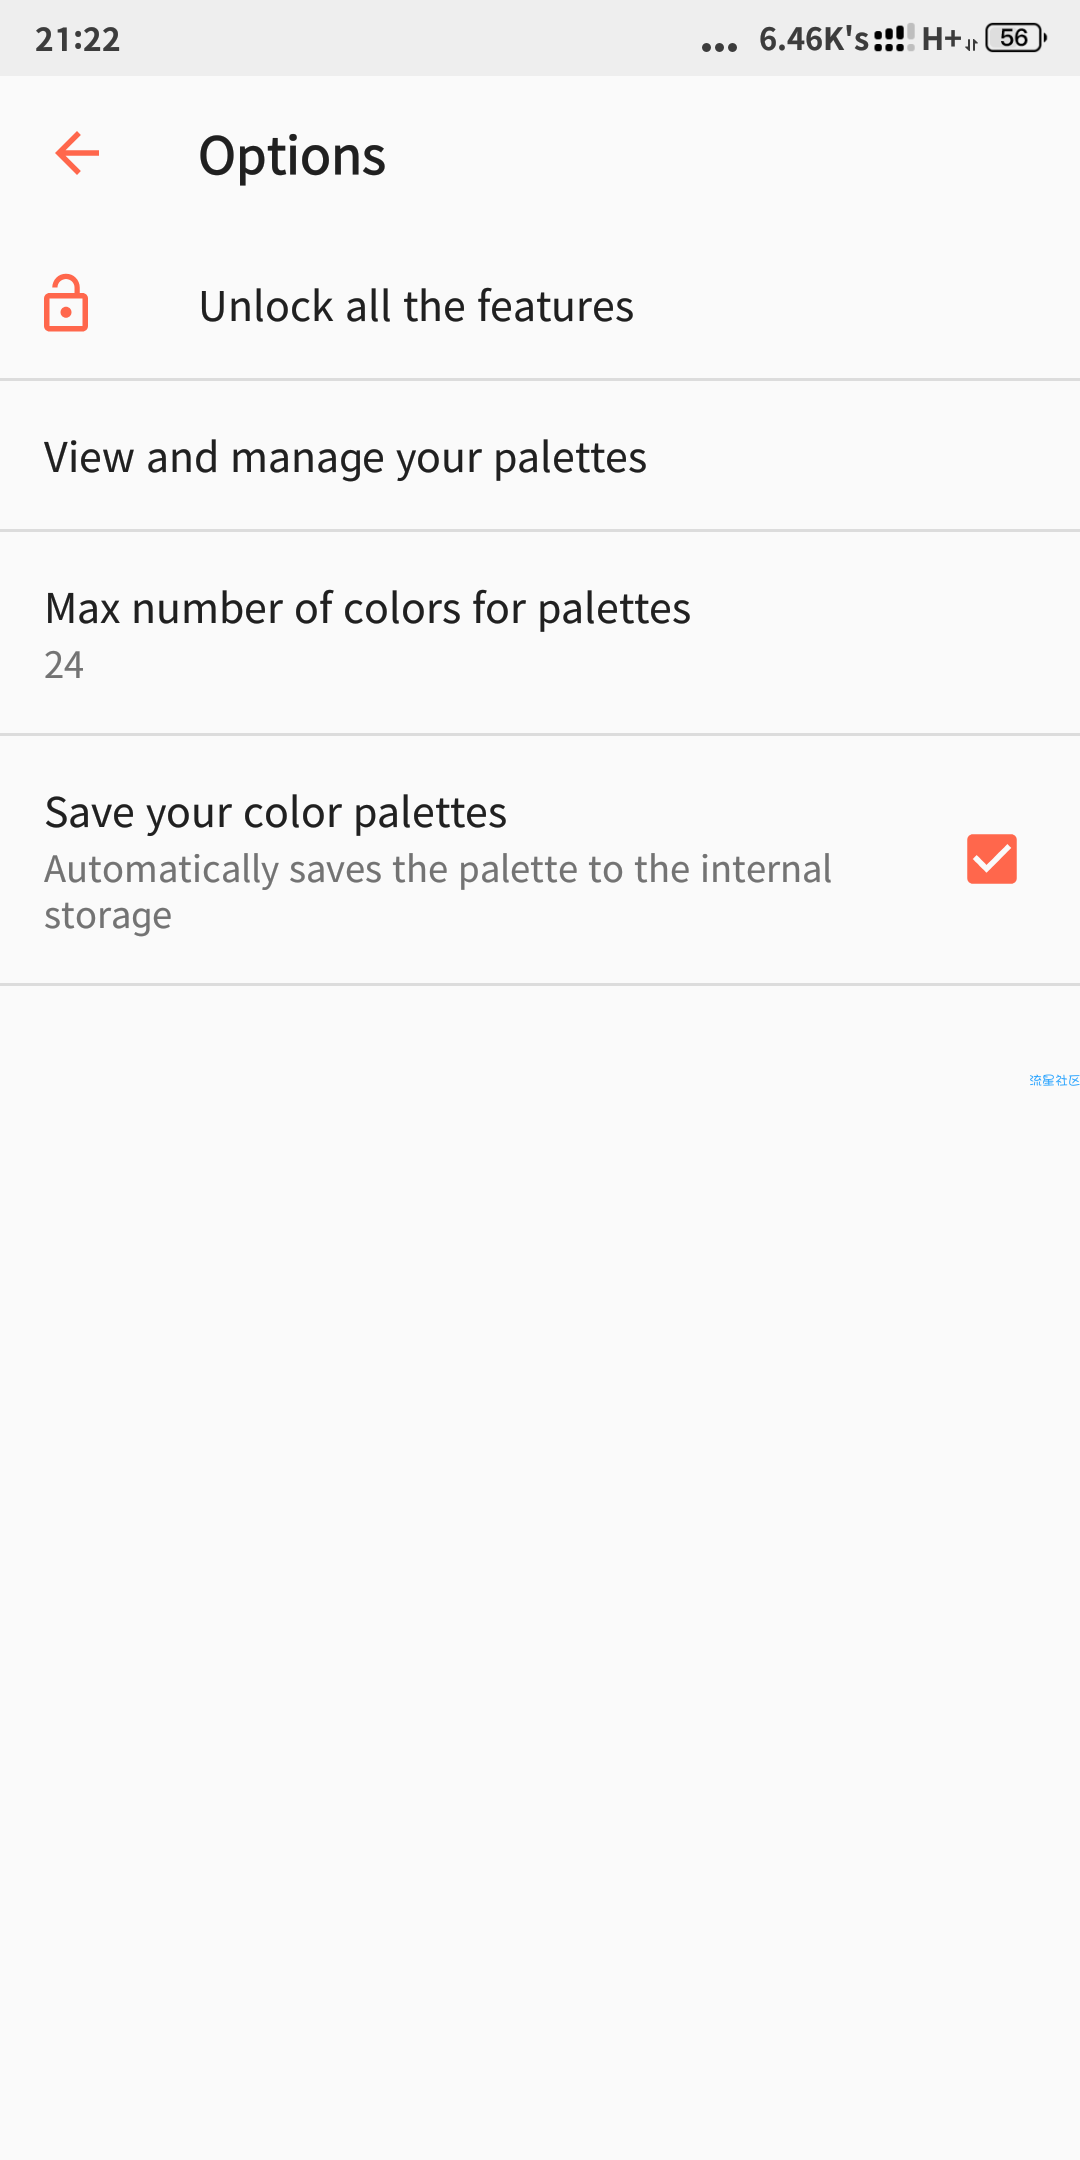1080x2160 pixels.
Task: Tap the orange padlock icon
Action: click(66, 304)
